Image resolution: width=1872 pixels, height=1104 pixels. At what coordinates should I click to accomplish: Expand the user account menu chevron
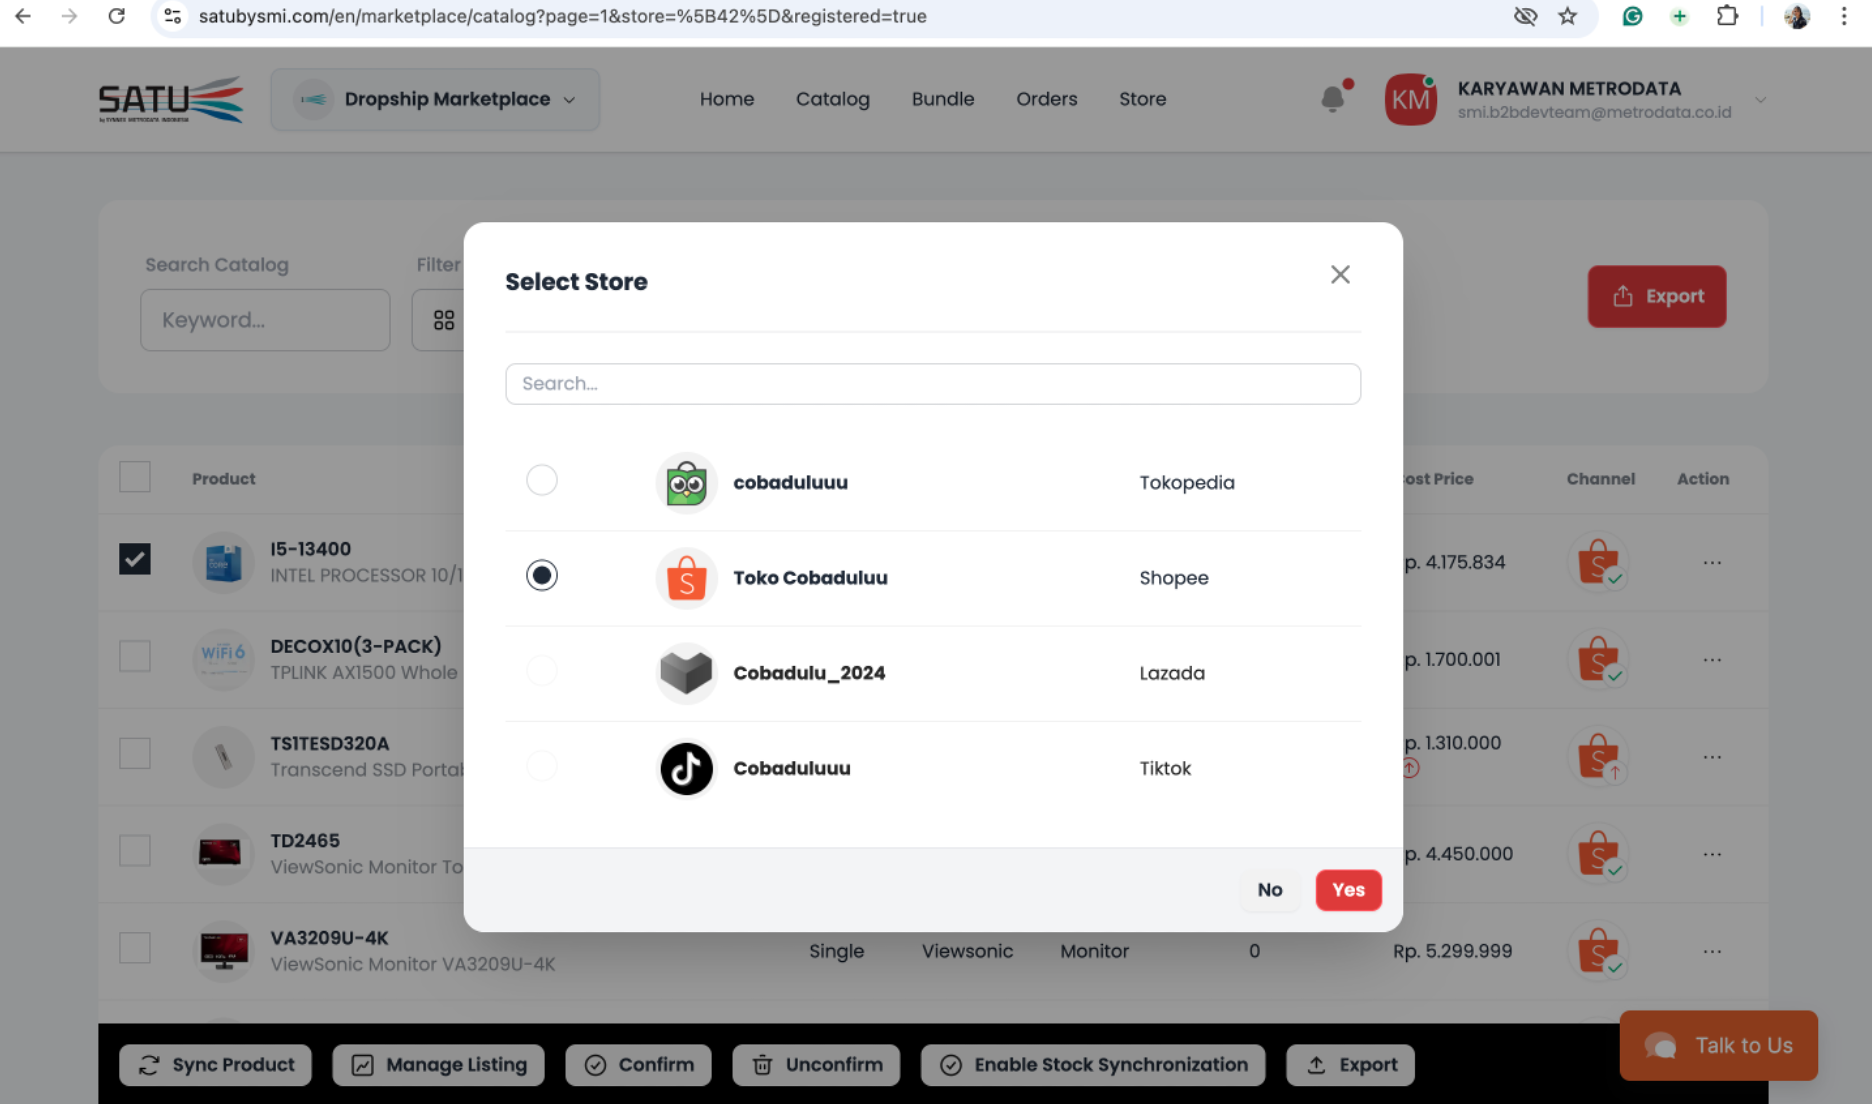pyautogui.click(x=1760, y=100)
